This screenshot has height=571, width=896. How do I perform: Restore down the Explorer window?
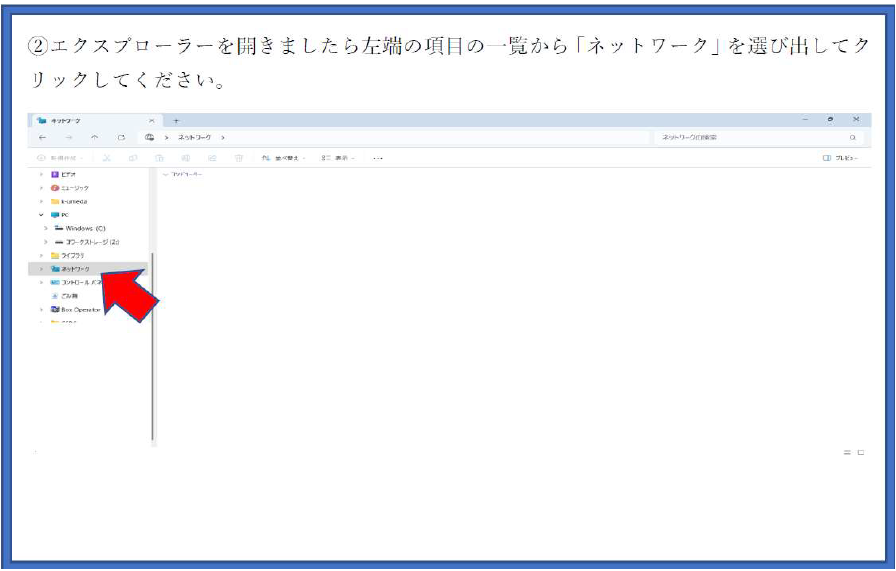830,119
